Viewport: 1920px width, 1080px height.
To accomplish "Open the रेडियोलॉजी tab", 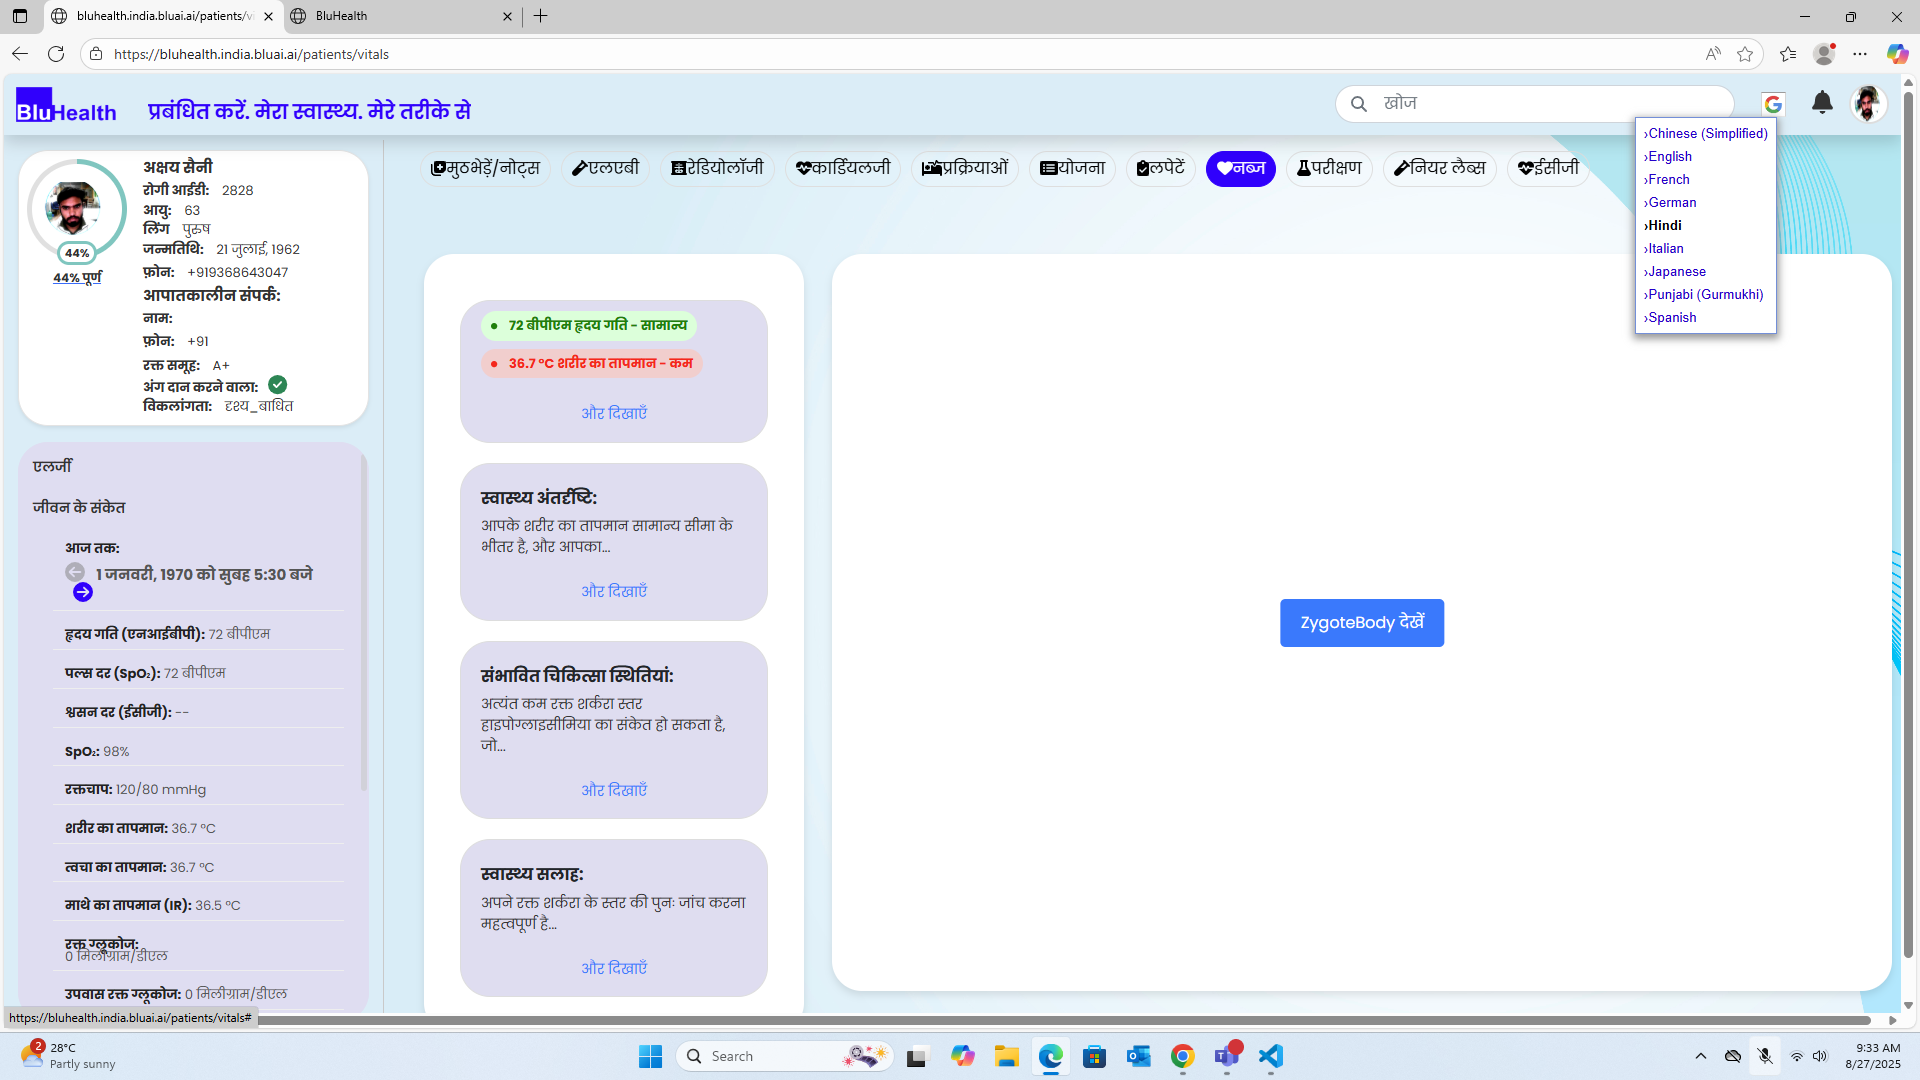I will coord(717,168).
